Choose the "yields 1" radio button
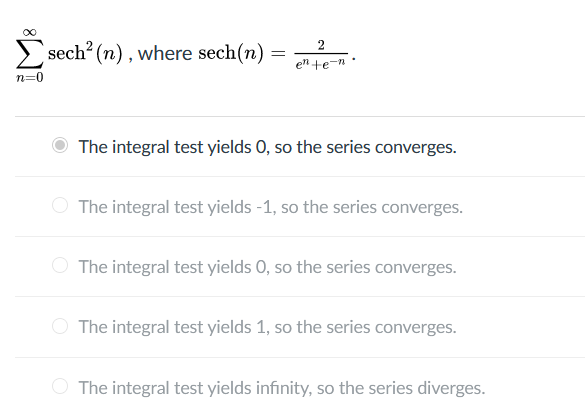Screen dimensions: 585x414 pos(60,326)
